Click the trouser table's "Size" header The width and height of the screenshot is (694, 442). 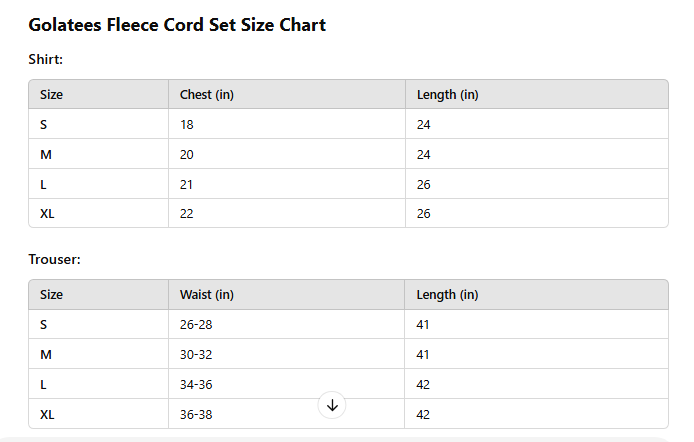coord(52,295)
